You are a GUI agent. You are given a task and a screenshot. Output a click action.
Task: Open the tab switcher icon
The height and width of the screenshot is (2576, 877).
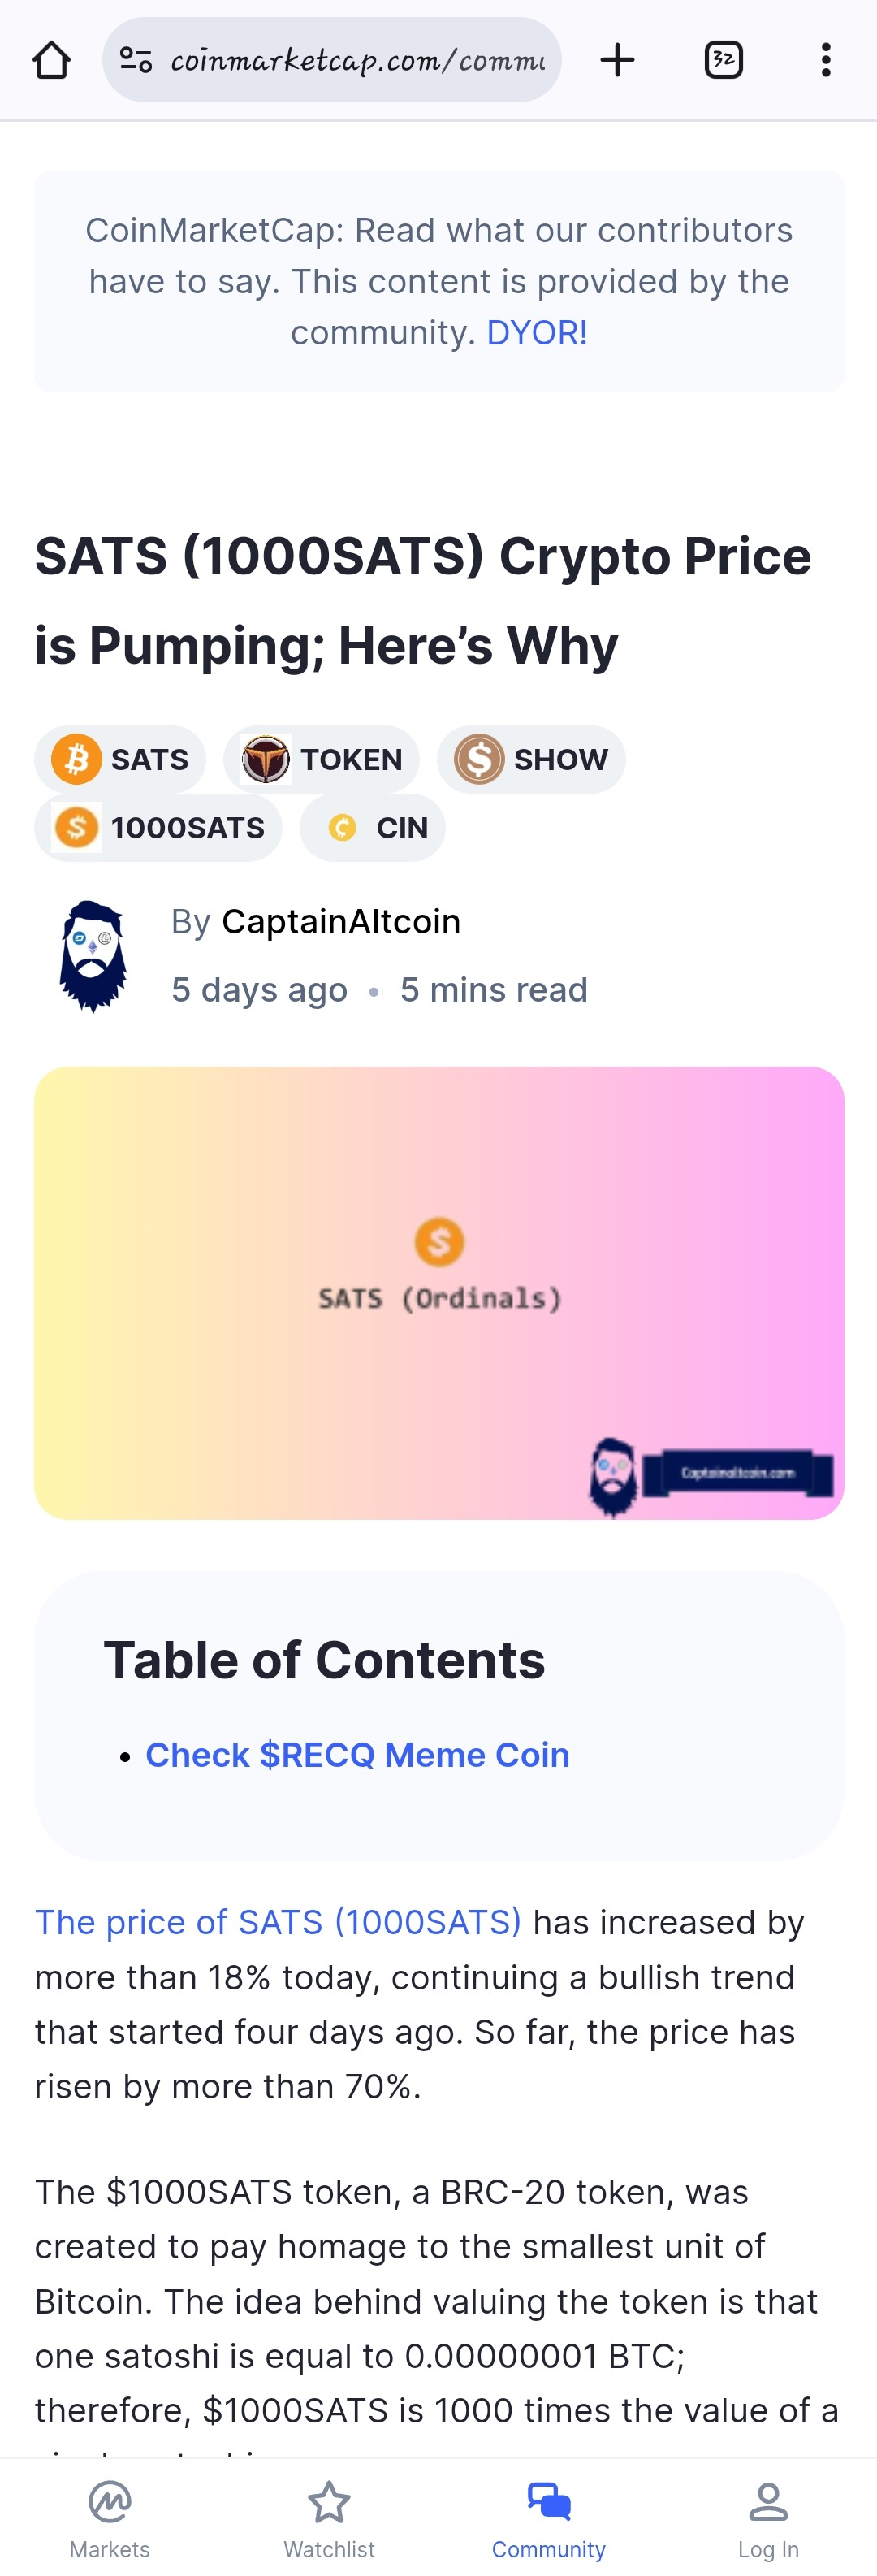tap(723, 60)
